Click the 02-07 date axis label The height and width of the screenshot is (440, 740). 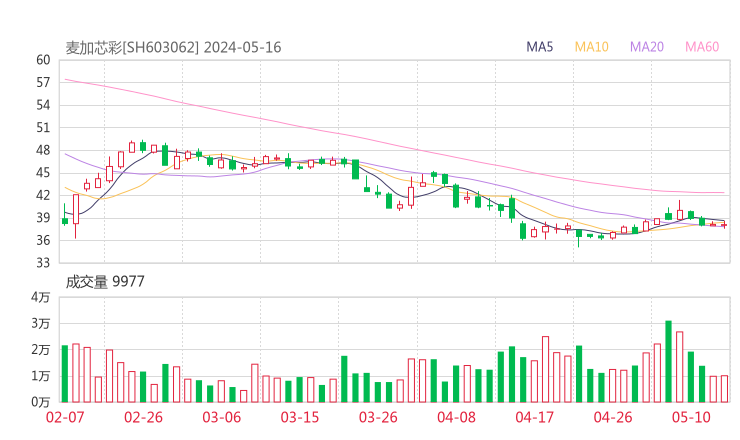(x=65, y=417)
